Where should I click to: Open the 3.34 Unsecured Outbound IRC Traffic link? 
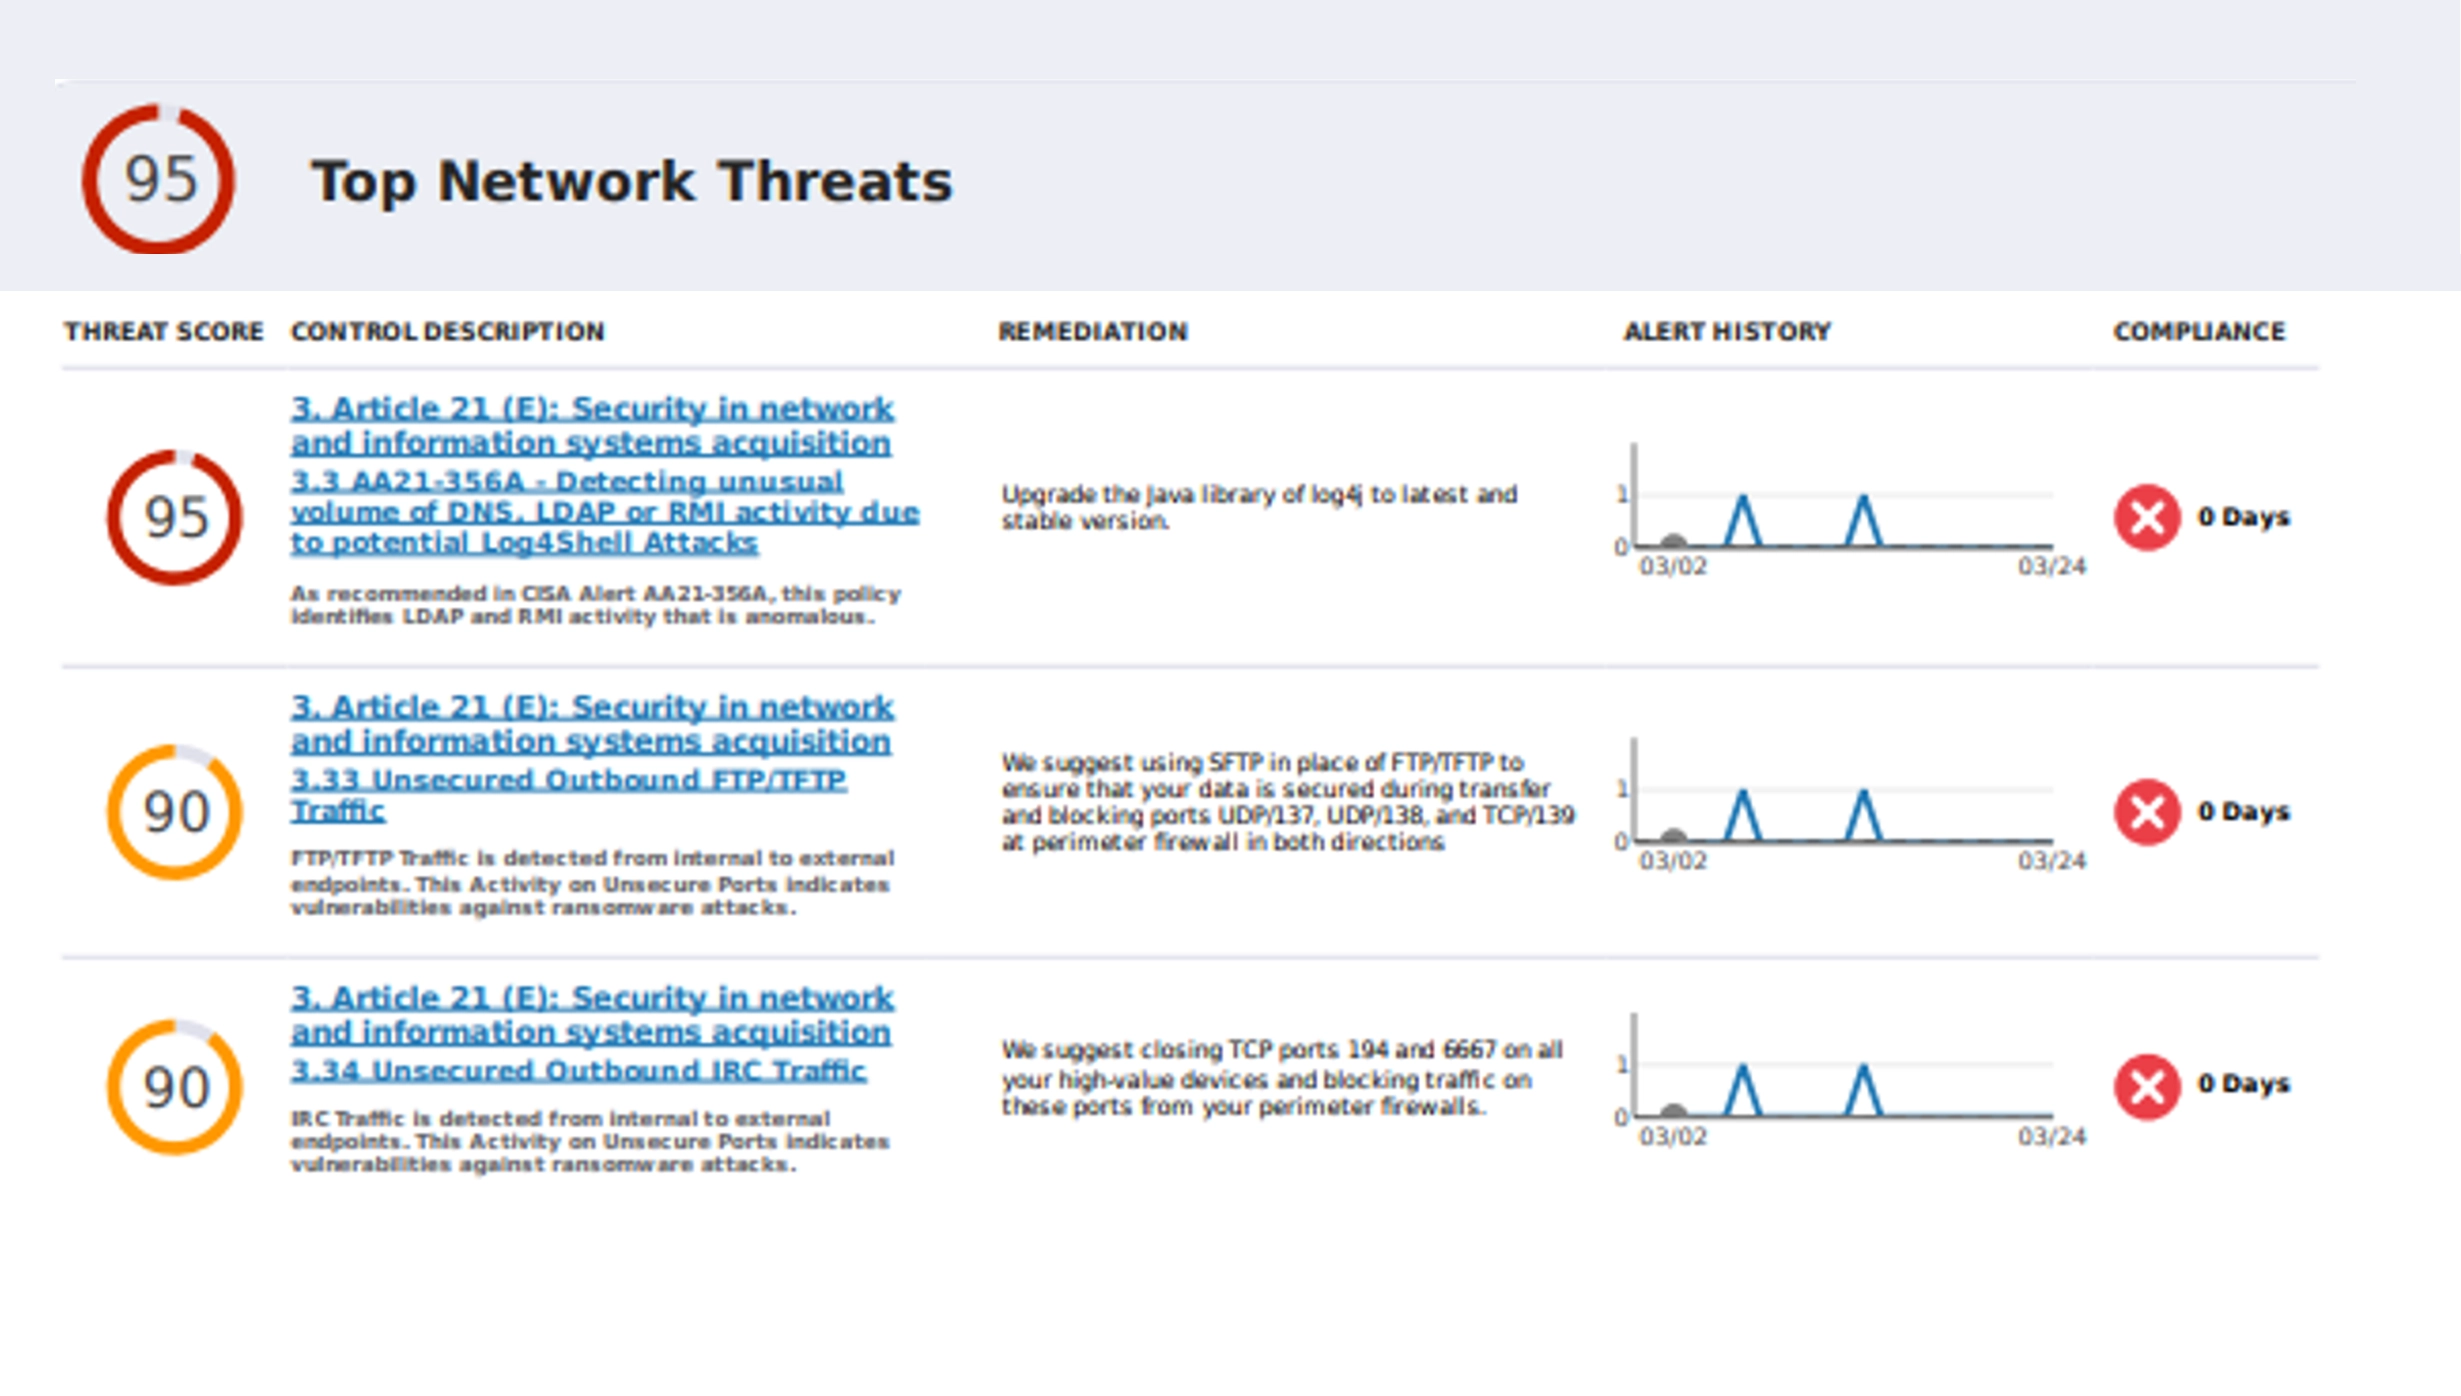coord(578,1071)
